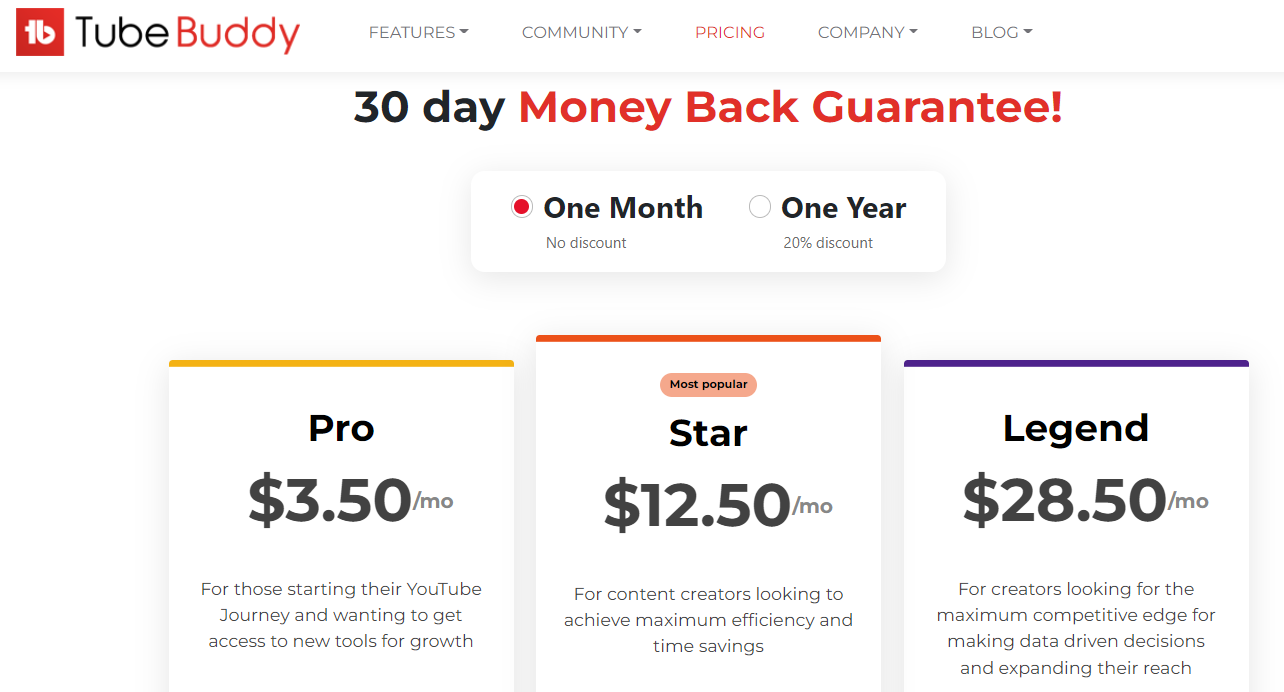
Task: Go to the Pricing page
Action: tap(730, 32)
